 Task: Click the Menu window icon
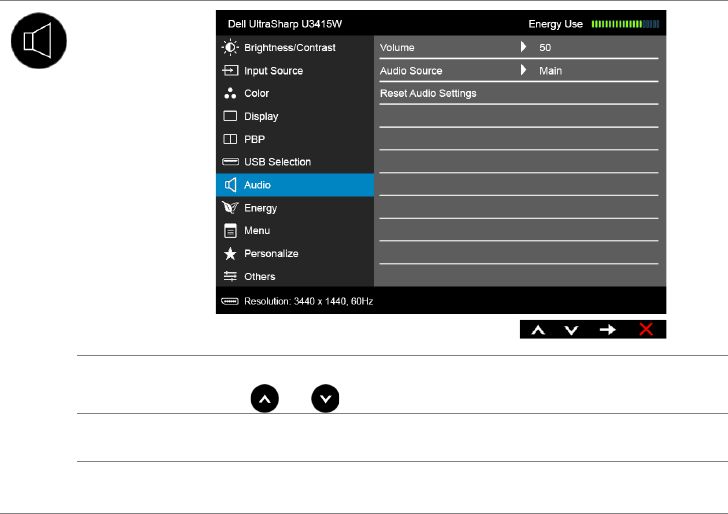coord(230,230)
